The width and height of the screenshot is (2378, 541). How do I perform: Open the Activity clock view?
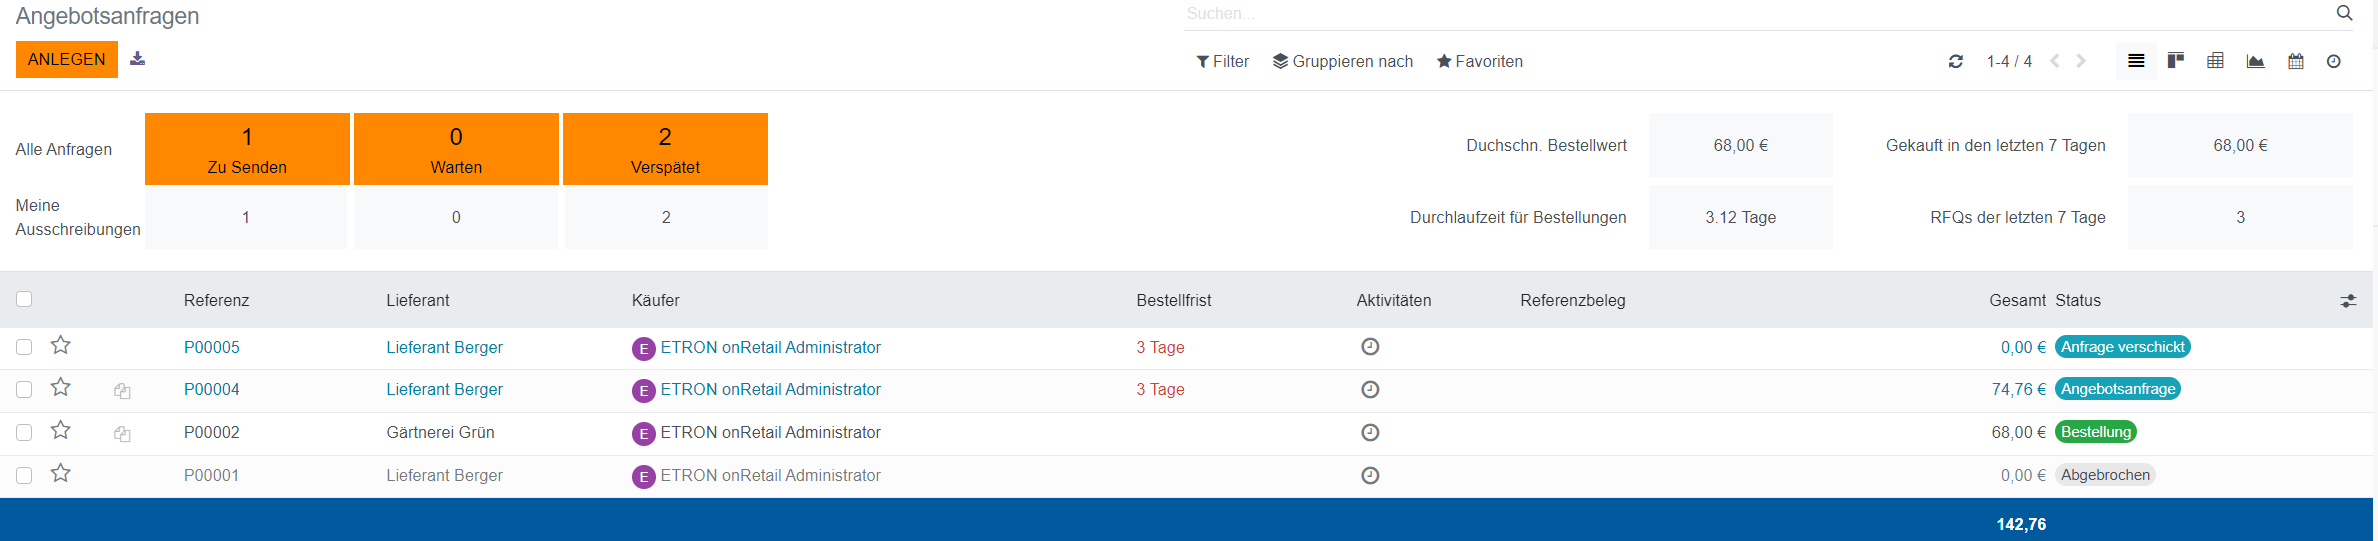pos(2333,61)
